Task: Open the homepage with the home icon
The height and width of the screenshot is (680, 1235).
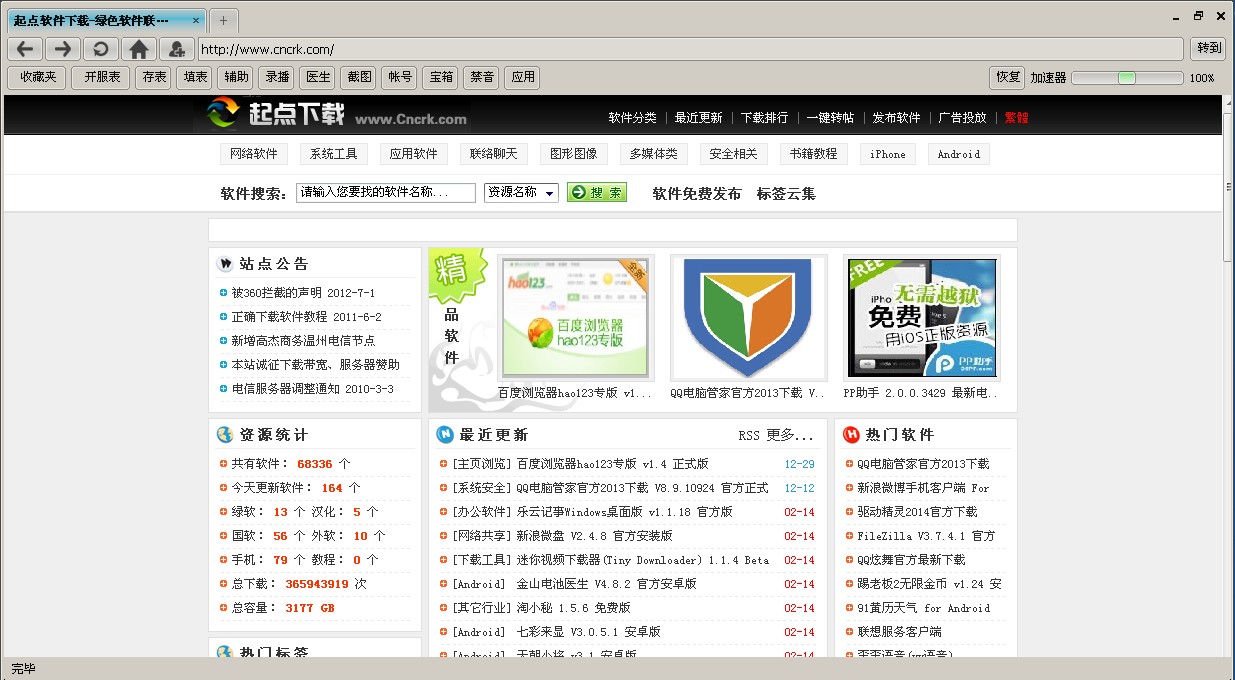Action: pos(138,48)
